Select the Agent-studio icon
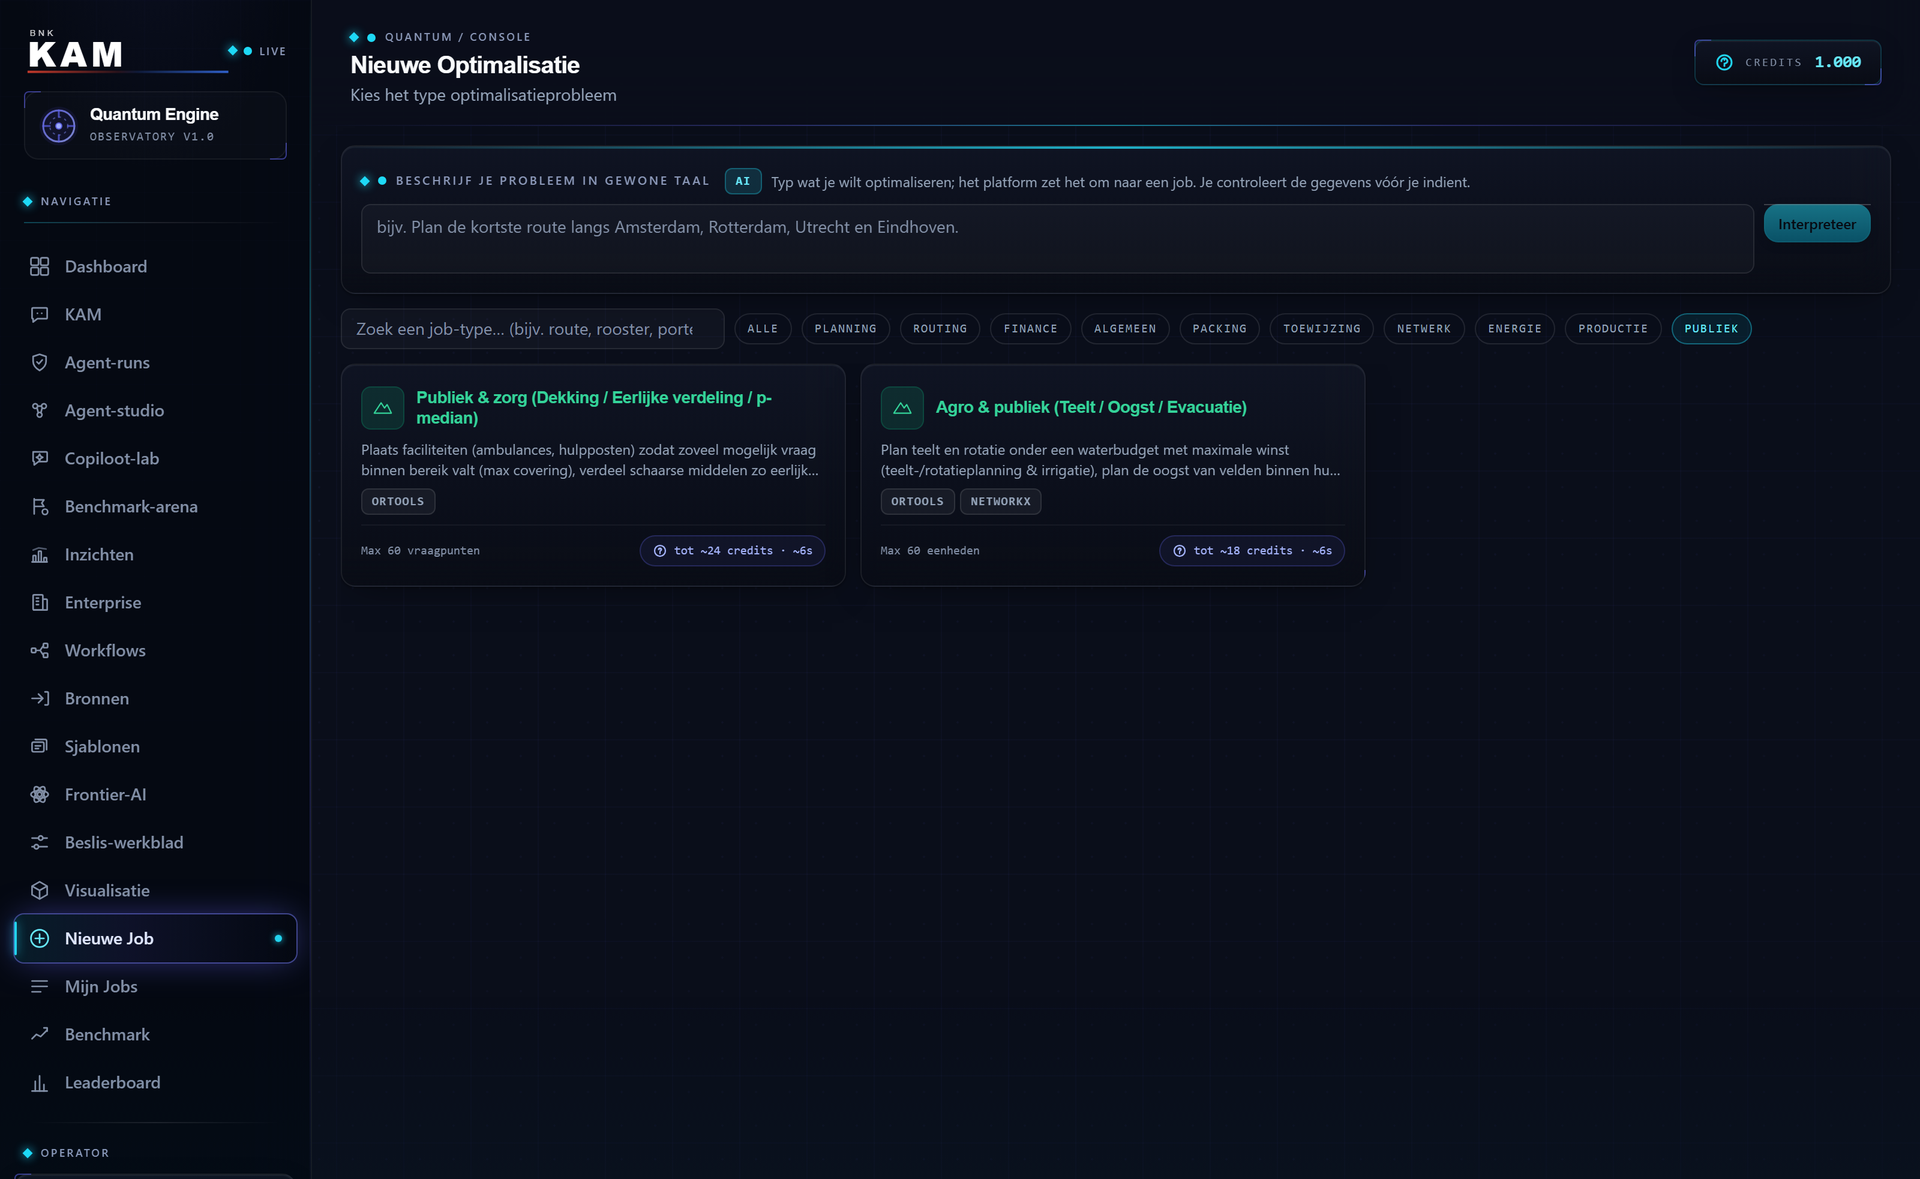This screenshot has width=1920, height=1179. coord(39,410)
